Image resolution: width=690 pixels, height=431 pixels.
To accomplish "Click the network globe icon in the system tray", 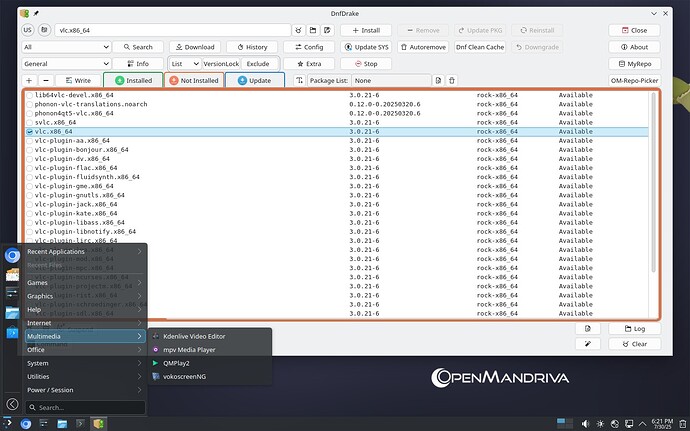I will [615, 424].
